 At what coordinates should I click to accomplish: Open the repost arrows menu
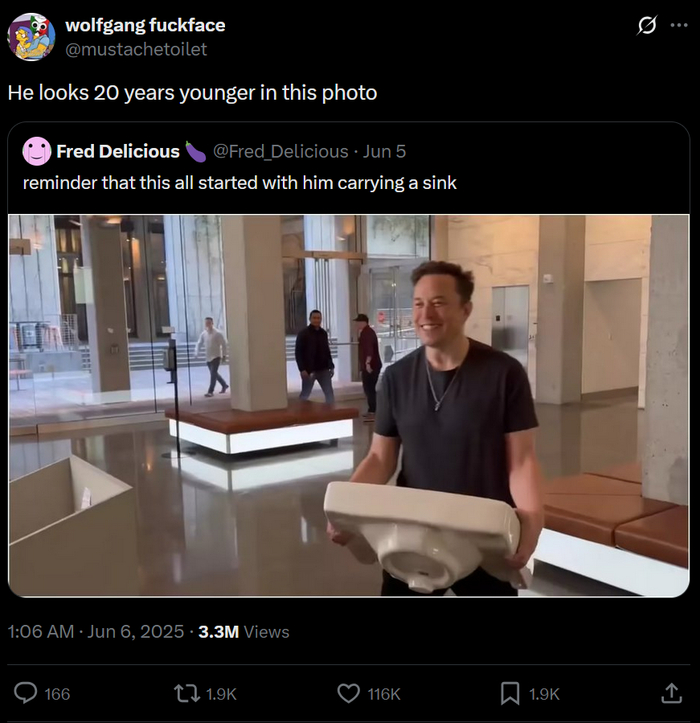click(x=187, y=692)
